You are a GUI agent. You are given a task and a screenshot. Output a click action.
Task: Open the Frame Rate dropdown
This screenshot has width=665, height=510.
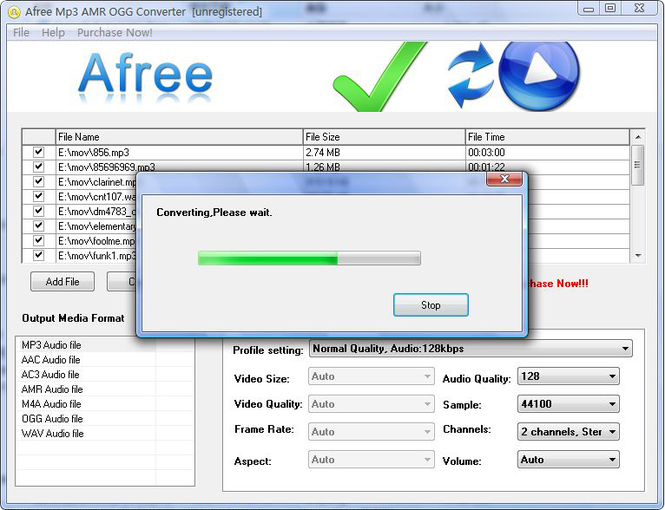[371, 432]
